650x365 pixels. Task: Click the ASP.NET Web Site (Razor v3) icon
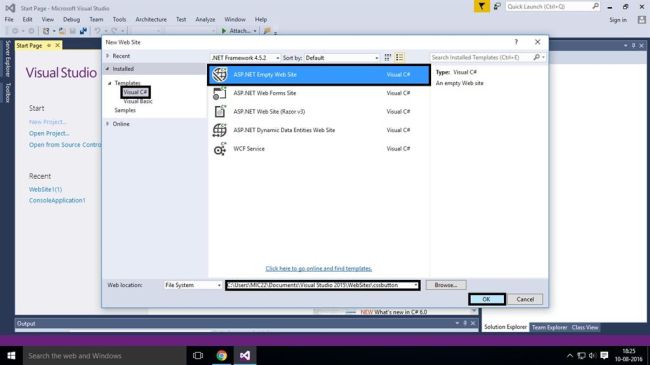(220, 112)
